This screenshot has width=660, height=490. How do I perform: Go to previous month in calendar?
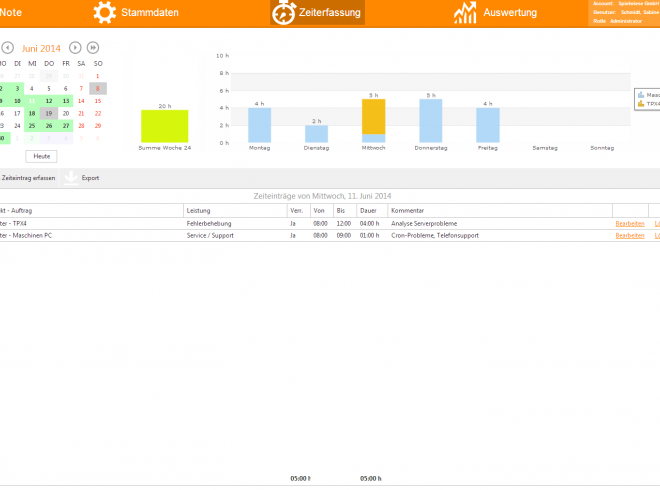(8, 48)
